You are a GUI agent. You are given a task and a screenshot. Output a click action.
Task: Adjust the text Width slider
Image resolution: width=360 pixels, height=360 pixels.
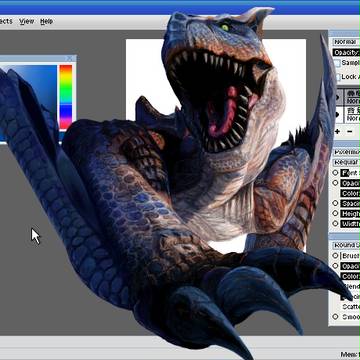350,224
